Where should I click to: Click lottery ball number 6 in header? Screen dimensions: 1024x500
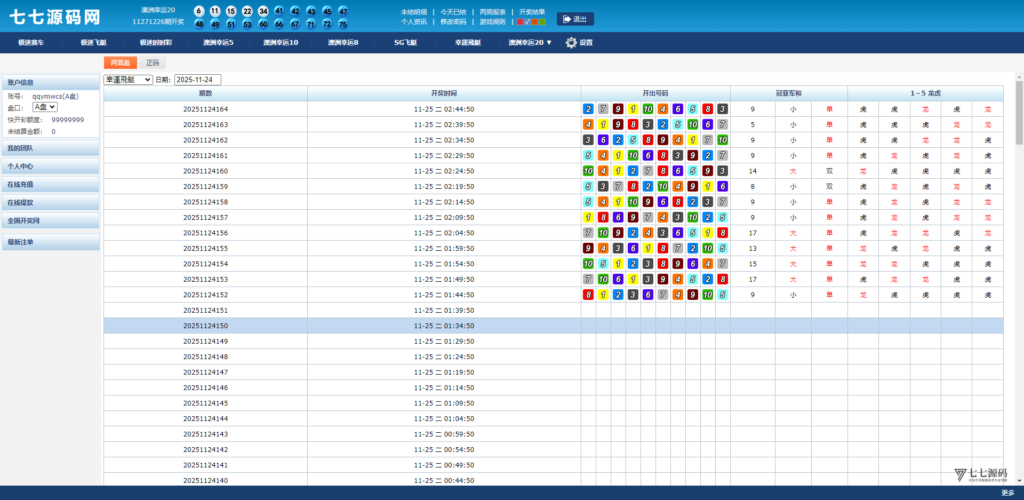tap(199, 11)
